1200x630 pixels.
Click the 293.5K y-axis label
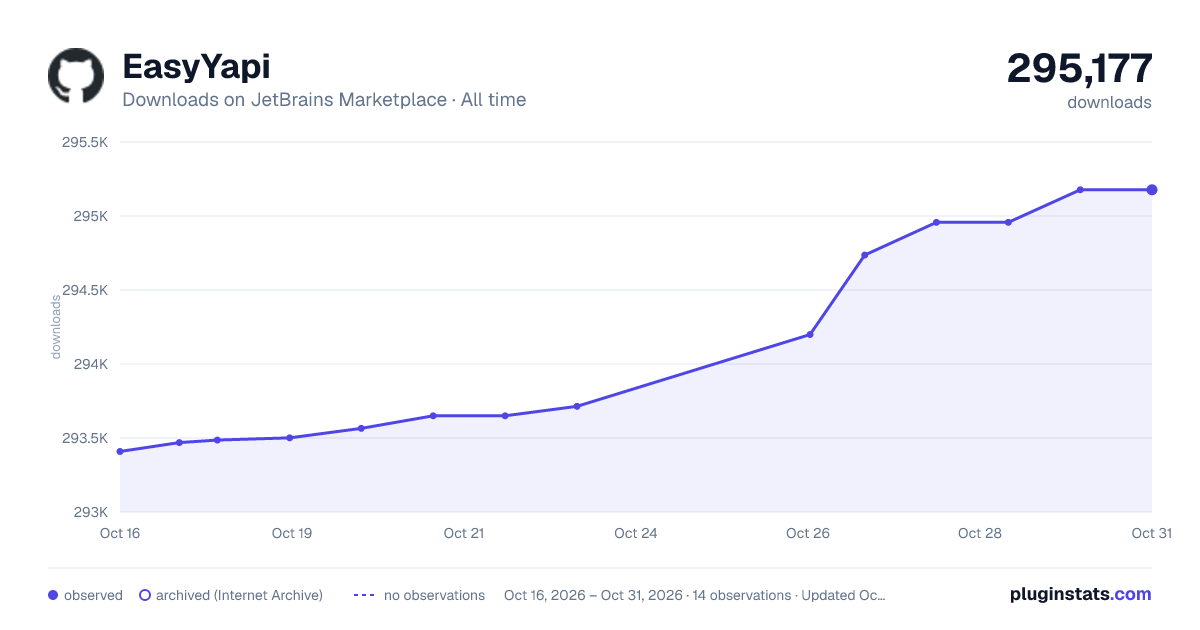pyautogui.click(x=84, y=438)
